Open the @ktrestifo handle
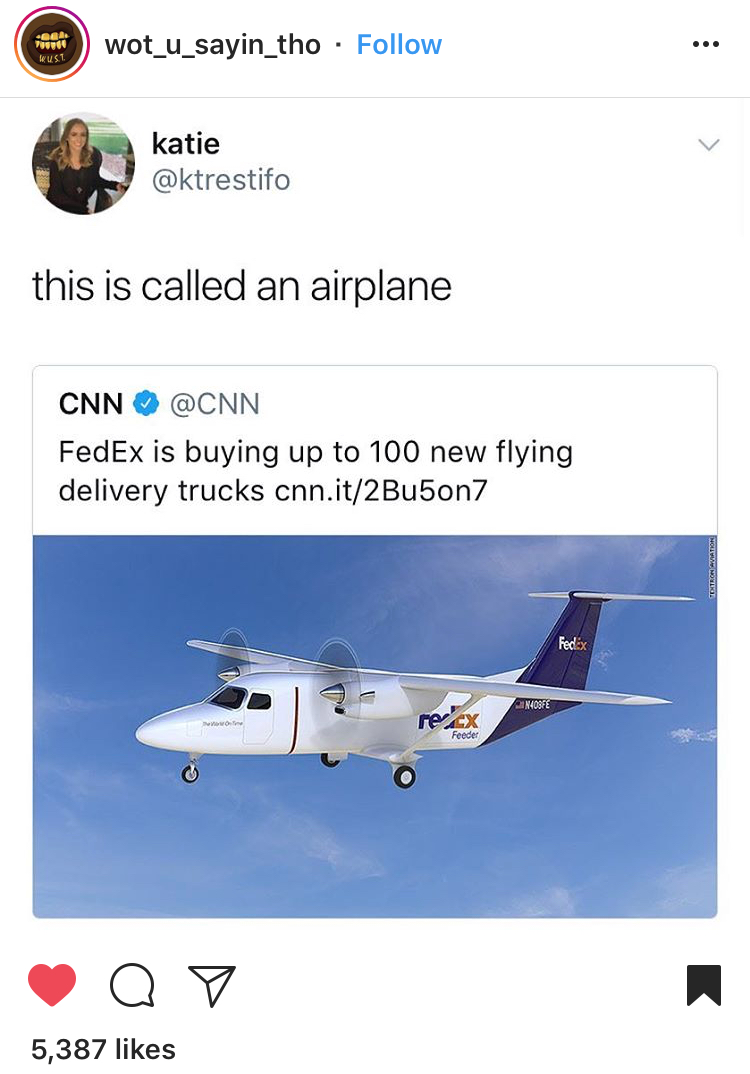 (221, 179)
